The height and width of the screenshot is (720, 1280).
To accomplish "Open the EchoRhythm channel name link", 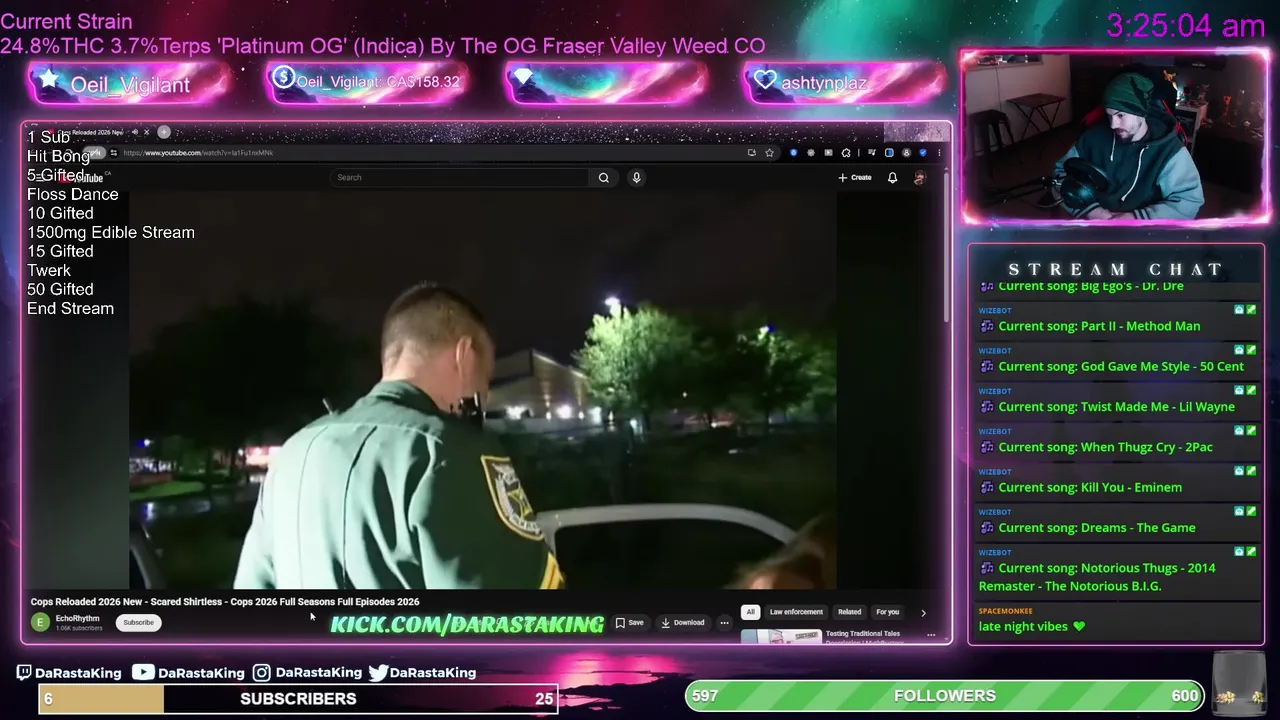I will coord(77,619).
